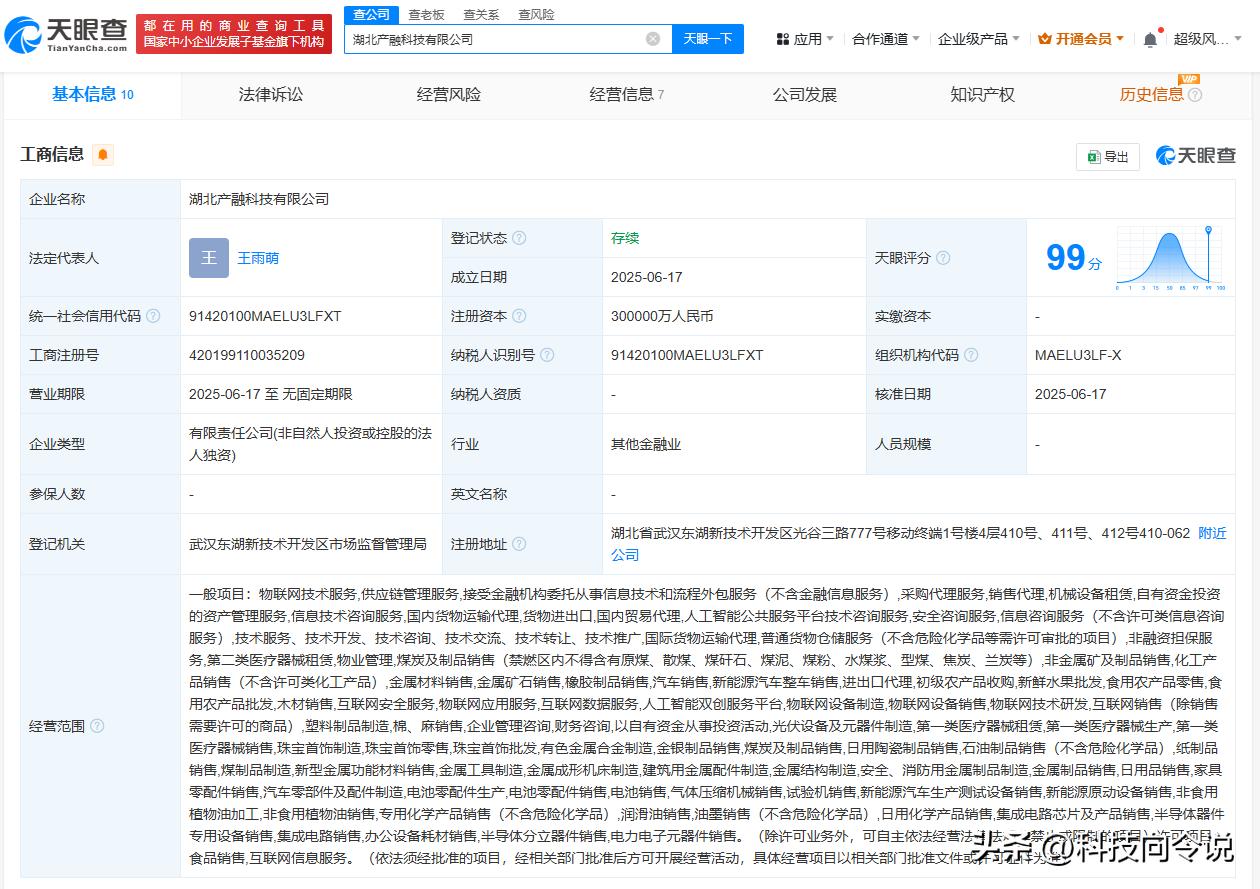Click the VIP crown icon beside 开通会员

pyautogui.click(x=1045, y=39)
